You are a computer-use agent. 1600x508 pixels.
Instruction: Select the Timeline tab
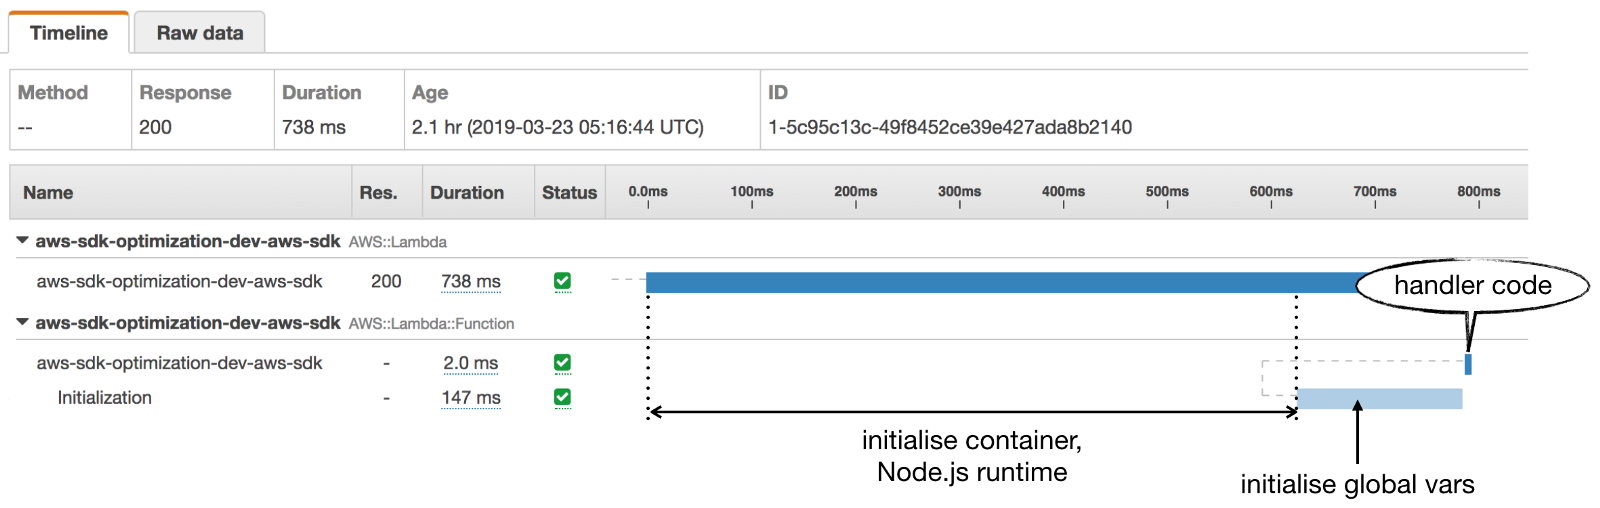(x=68, y=33)
